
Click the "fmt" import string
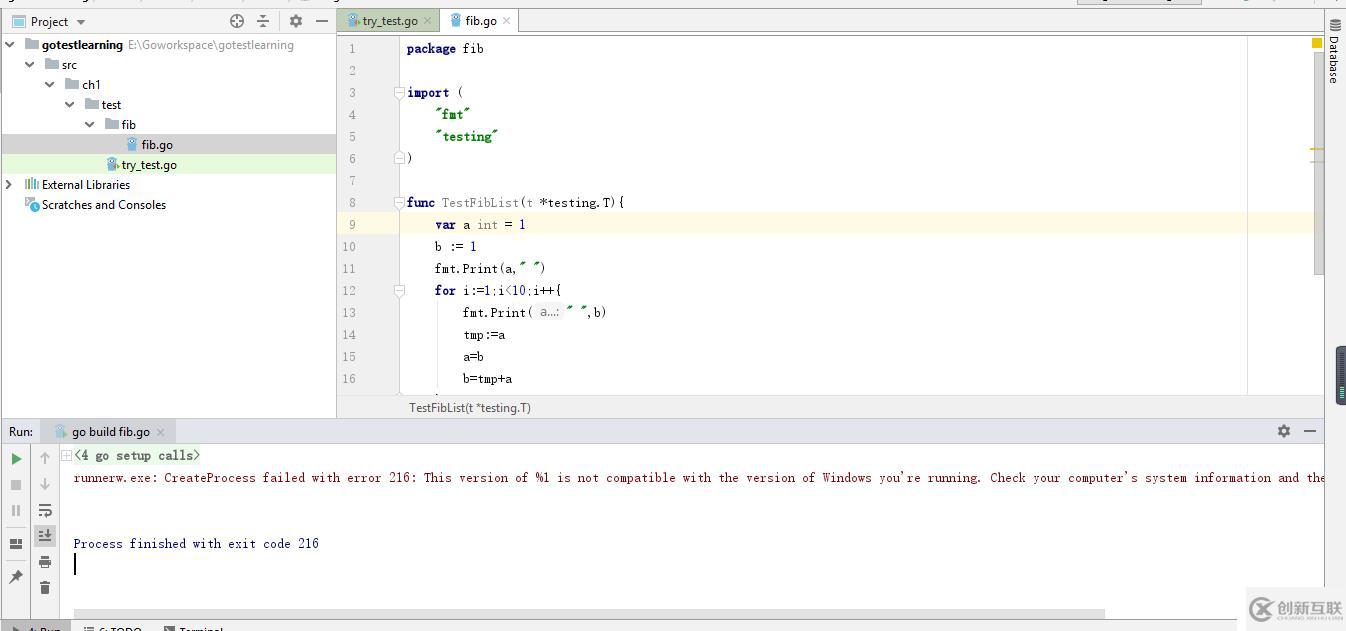pos(453,114)
